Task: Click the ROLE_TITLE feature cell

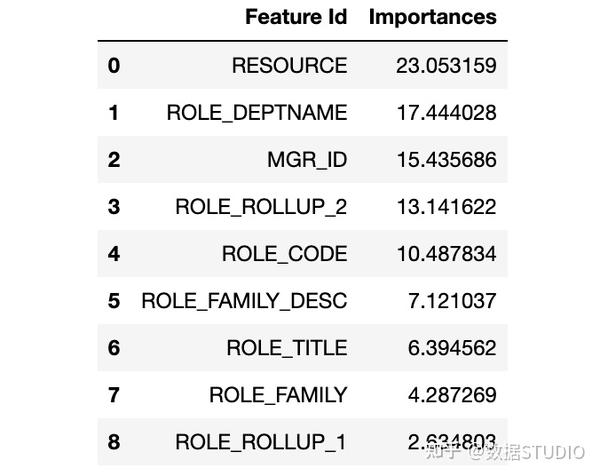Action: point(287,348)
